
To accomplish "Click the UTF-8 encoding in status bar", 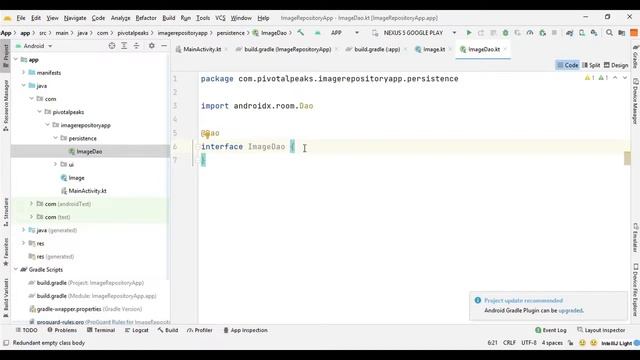I will coord(529,343).
